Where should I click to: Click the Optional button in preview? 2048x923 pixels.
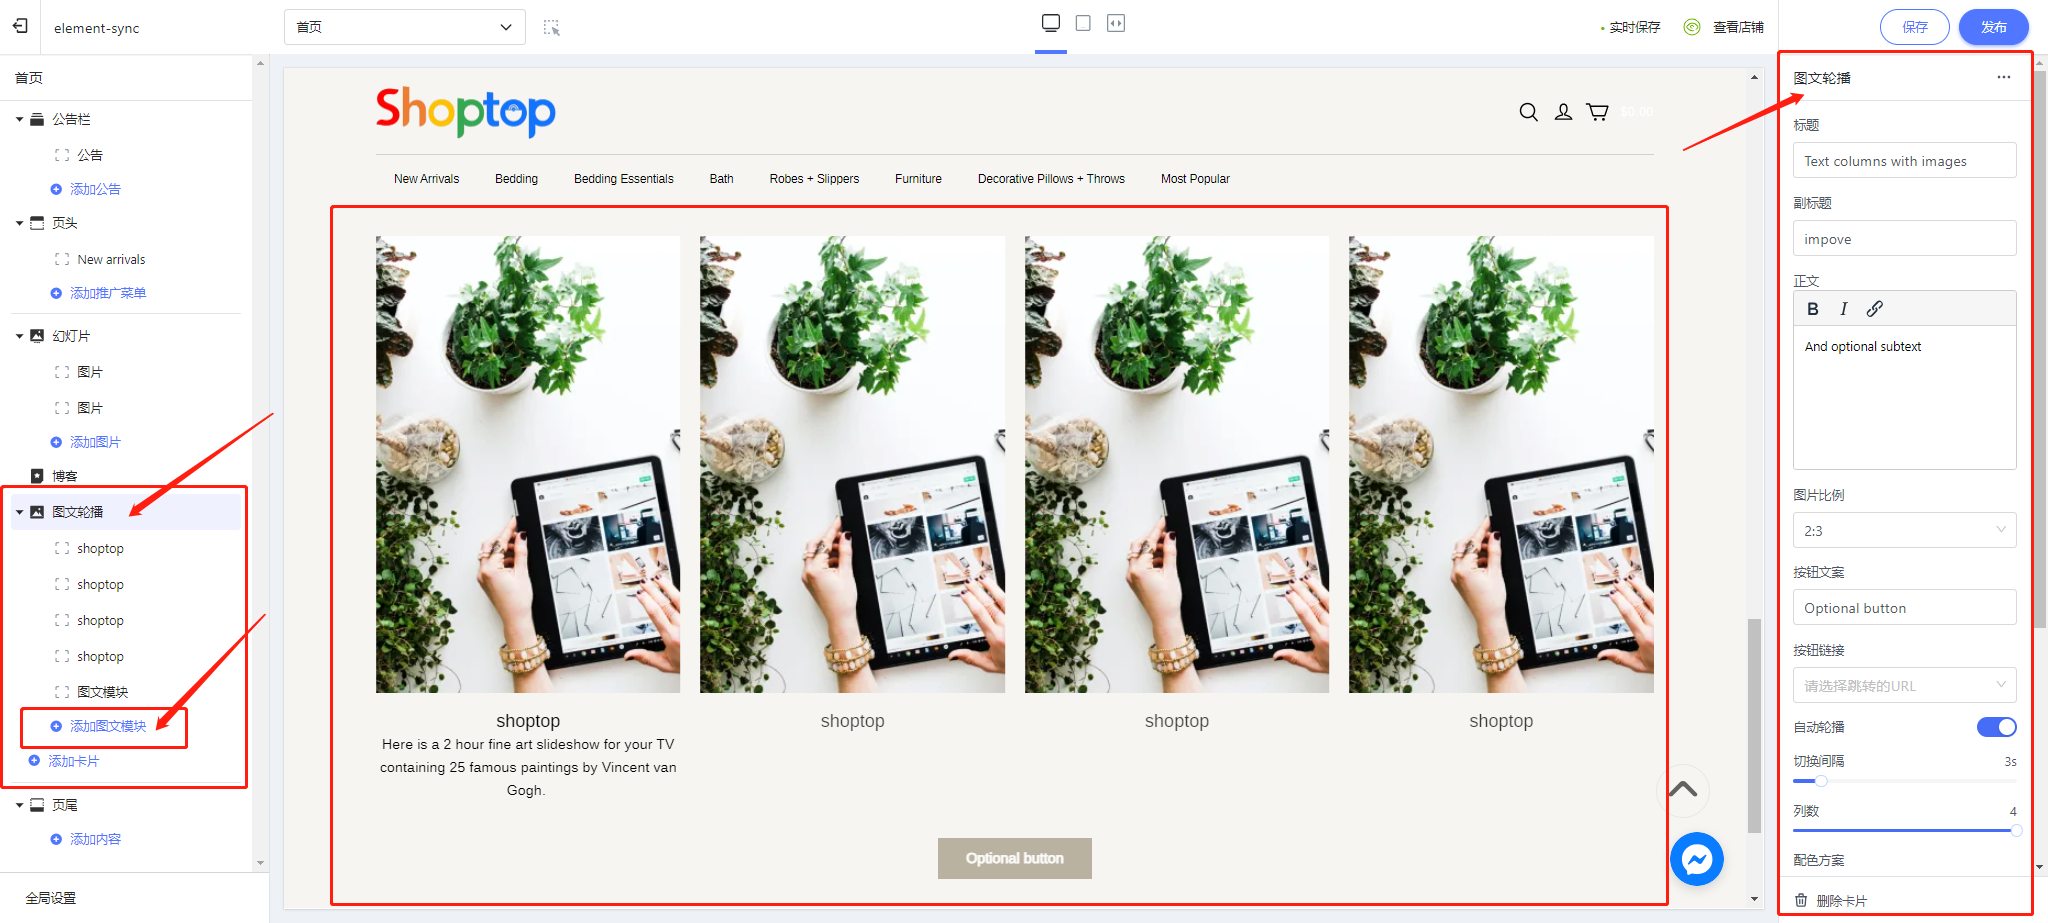1014,858
